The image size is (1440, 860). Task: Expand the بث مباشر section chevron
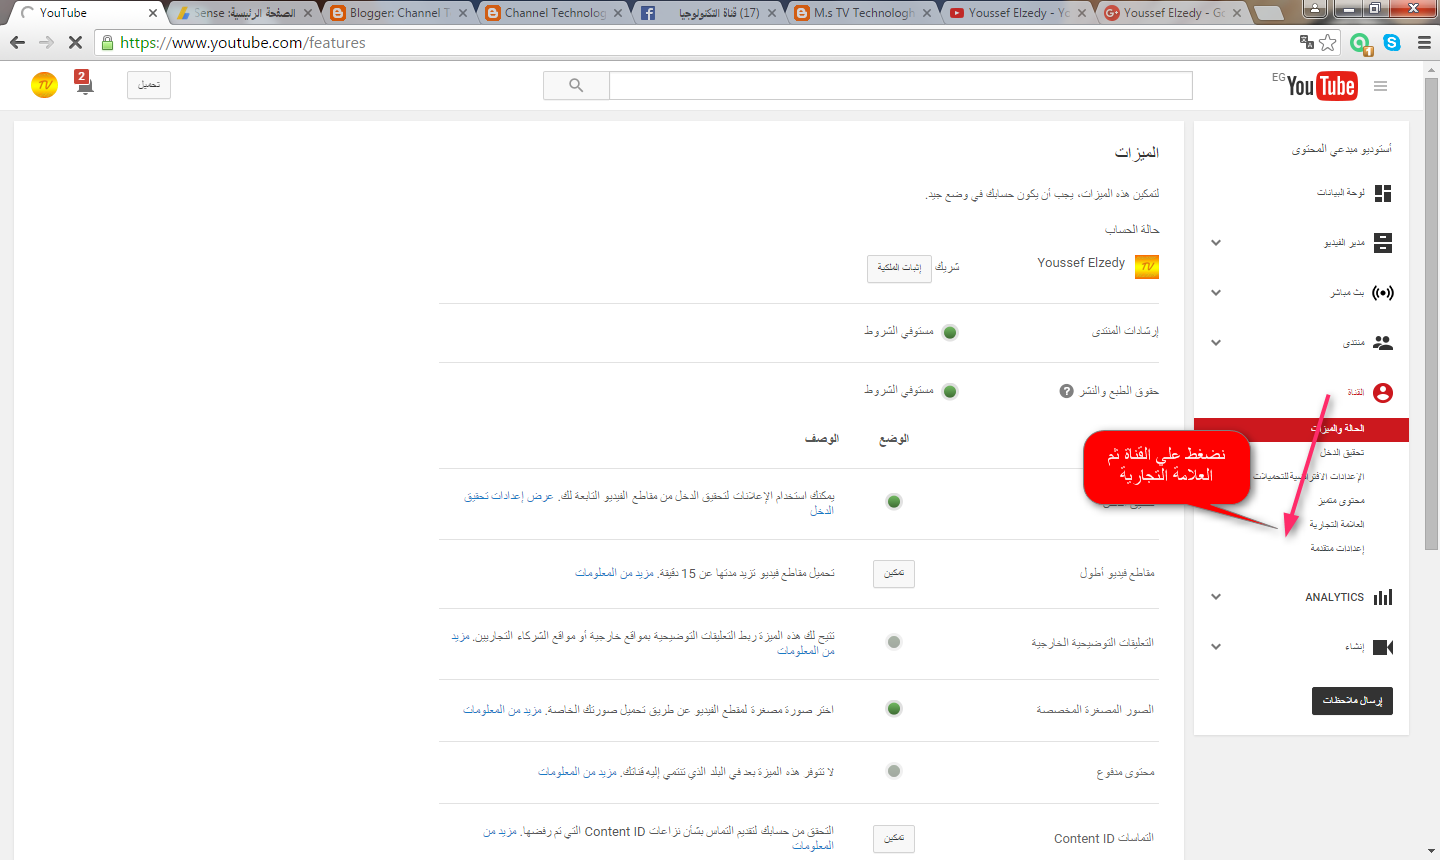point(1216,293)
